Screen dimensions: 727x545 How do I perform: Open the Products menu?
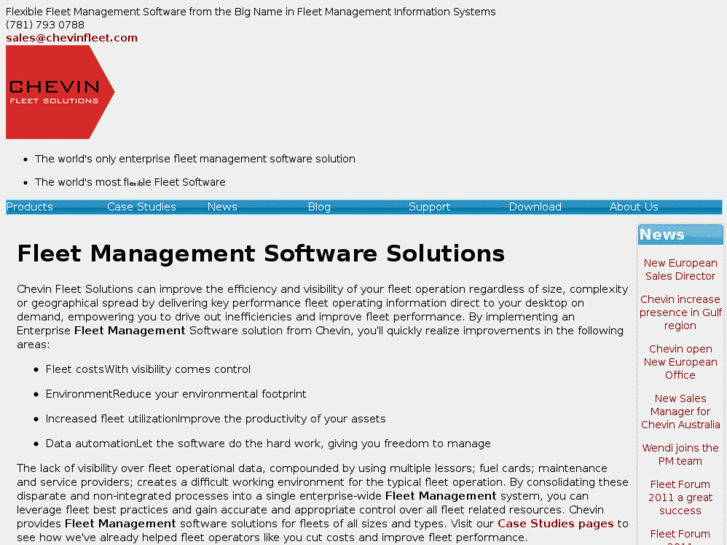pos(29,207)
